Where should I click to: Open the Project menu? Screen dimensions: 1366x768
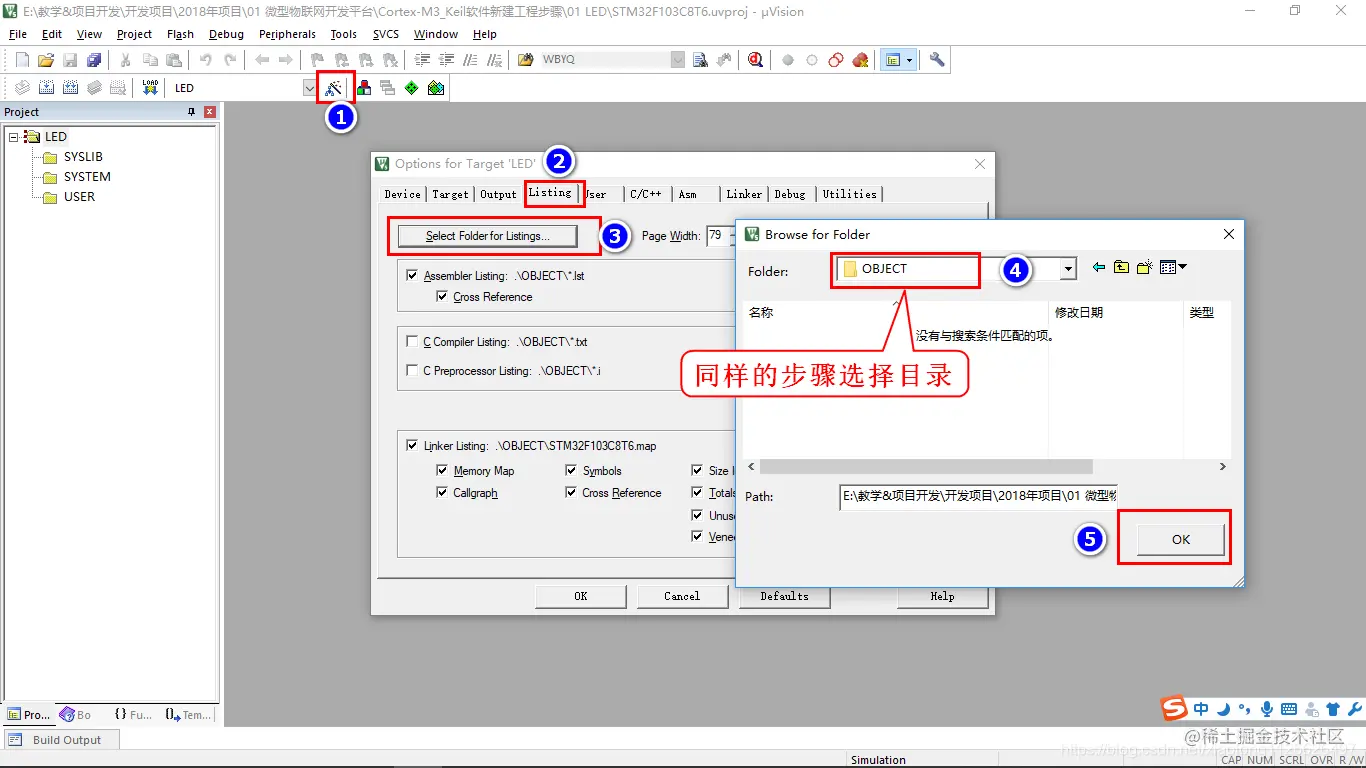(x=134, y=34)
